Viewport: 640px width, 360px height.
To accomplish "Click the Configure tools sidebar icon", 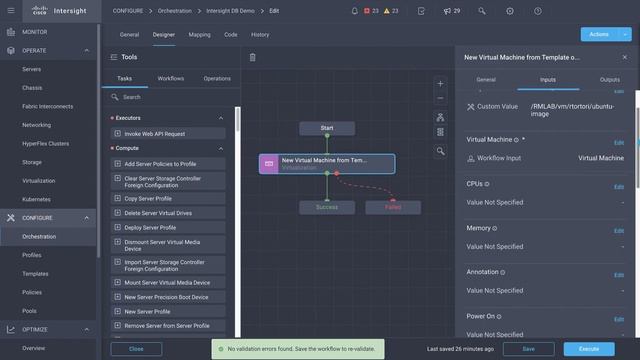I will coord(11,218).
